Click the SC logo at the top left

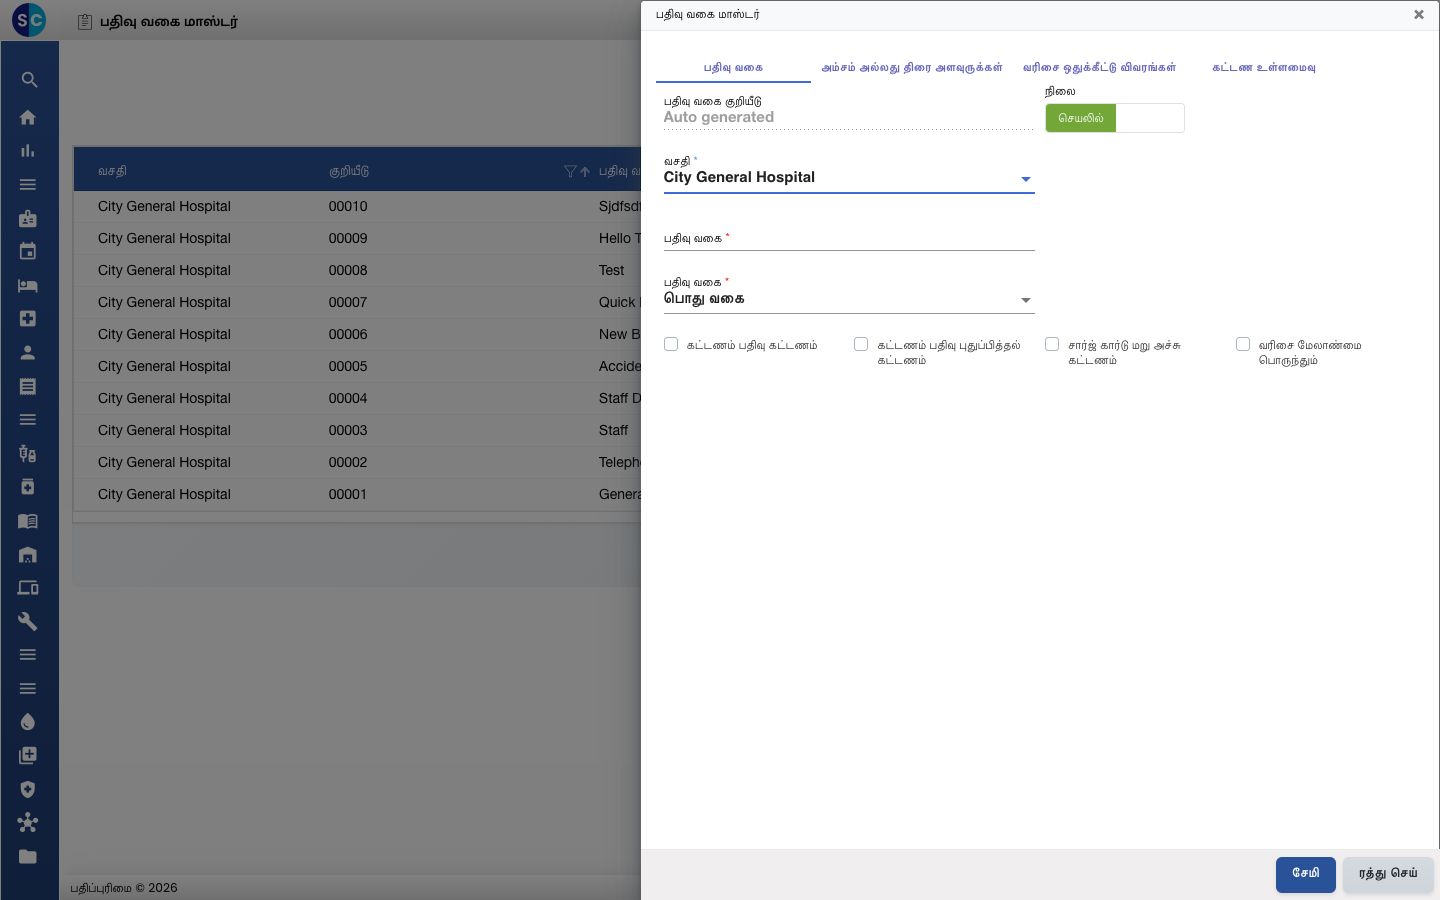[x=29, y=20]
